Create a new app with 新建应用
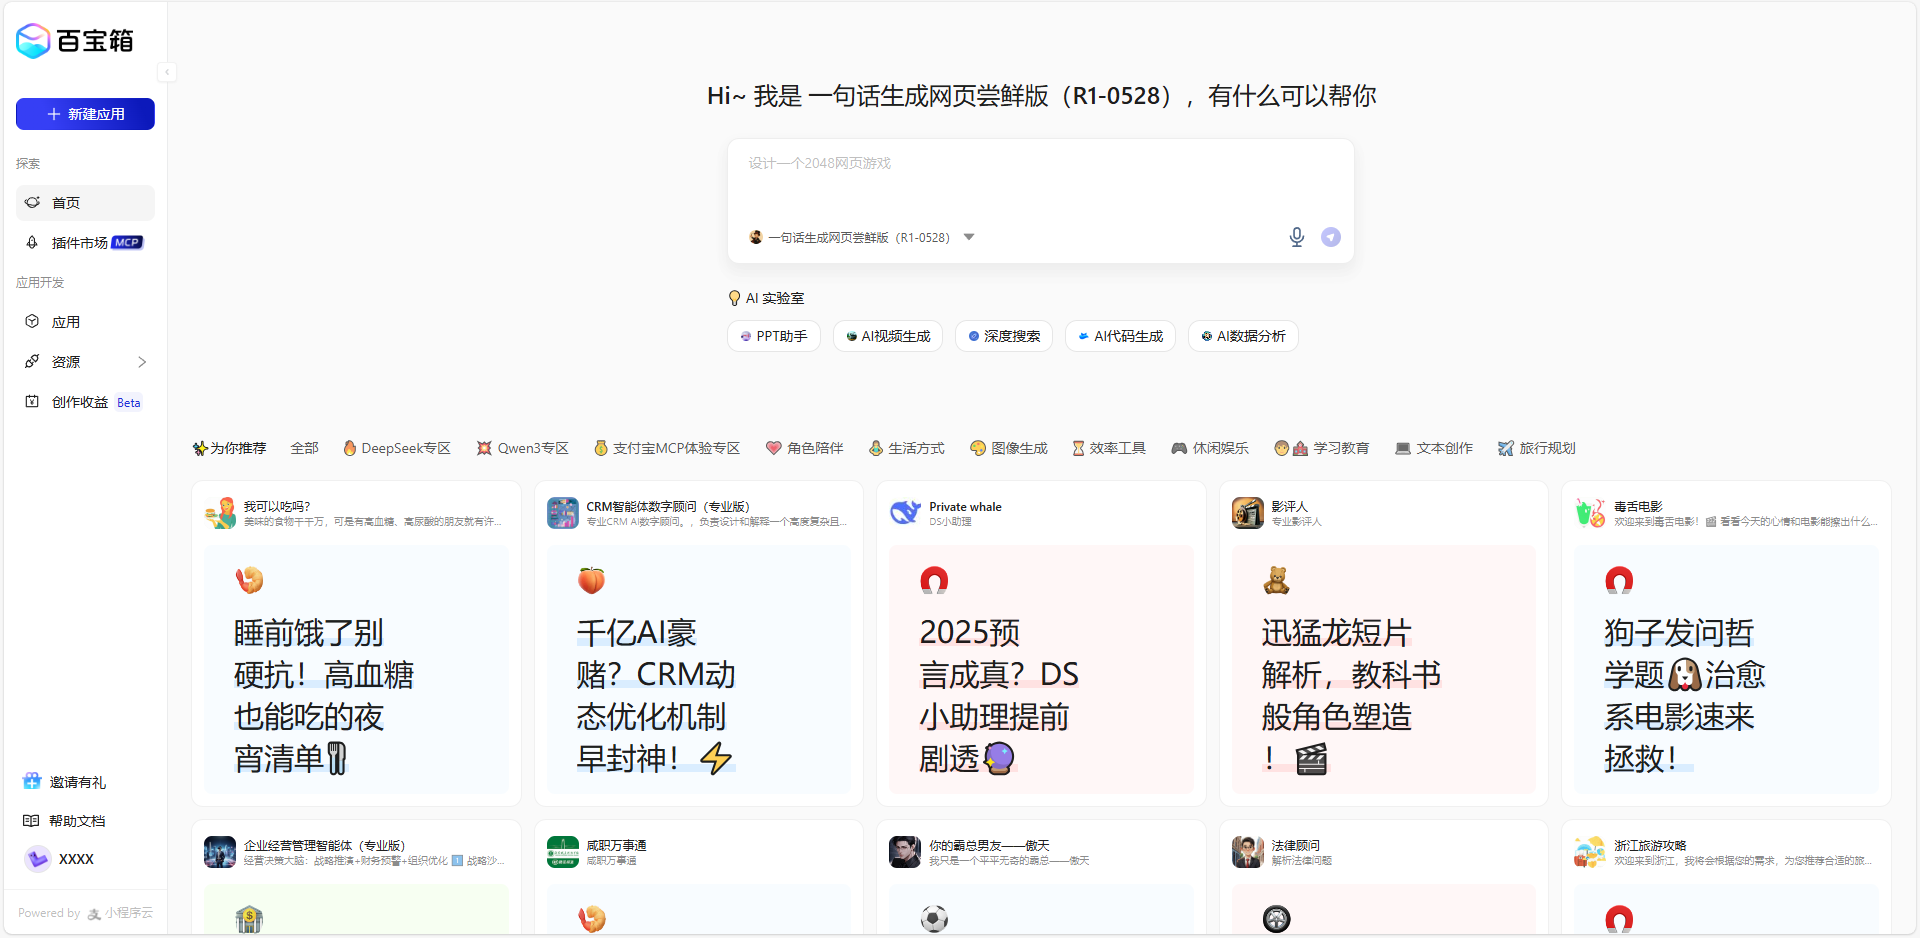 85,114
